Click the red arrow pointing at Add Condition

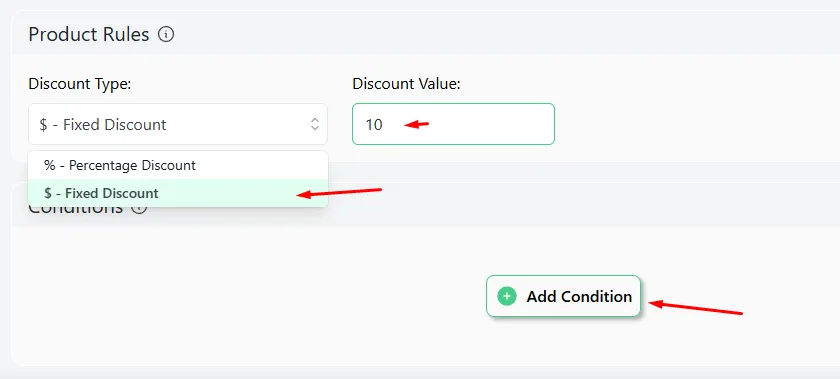tap(695, 308)
